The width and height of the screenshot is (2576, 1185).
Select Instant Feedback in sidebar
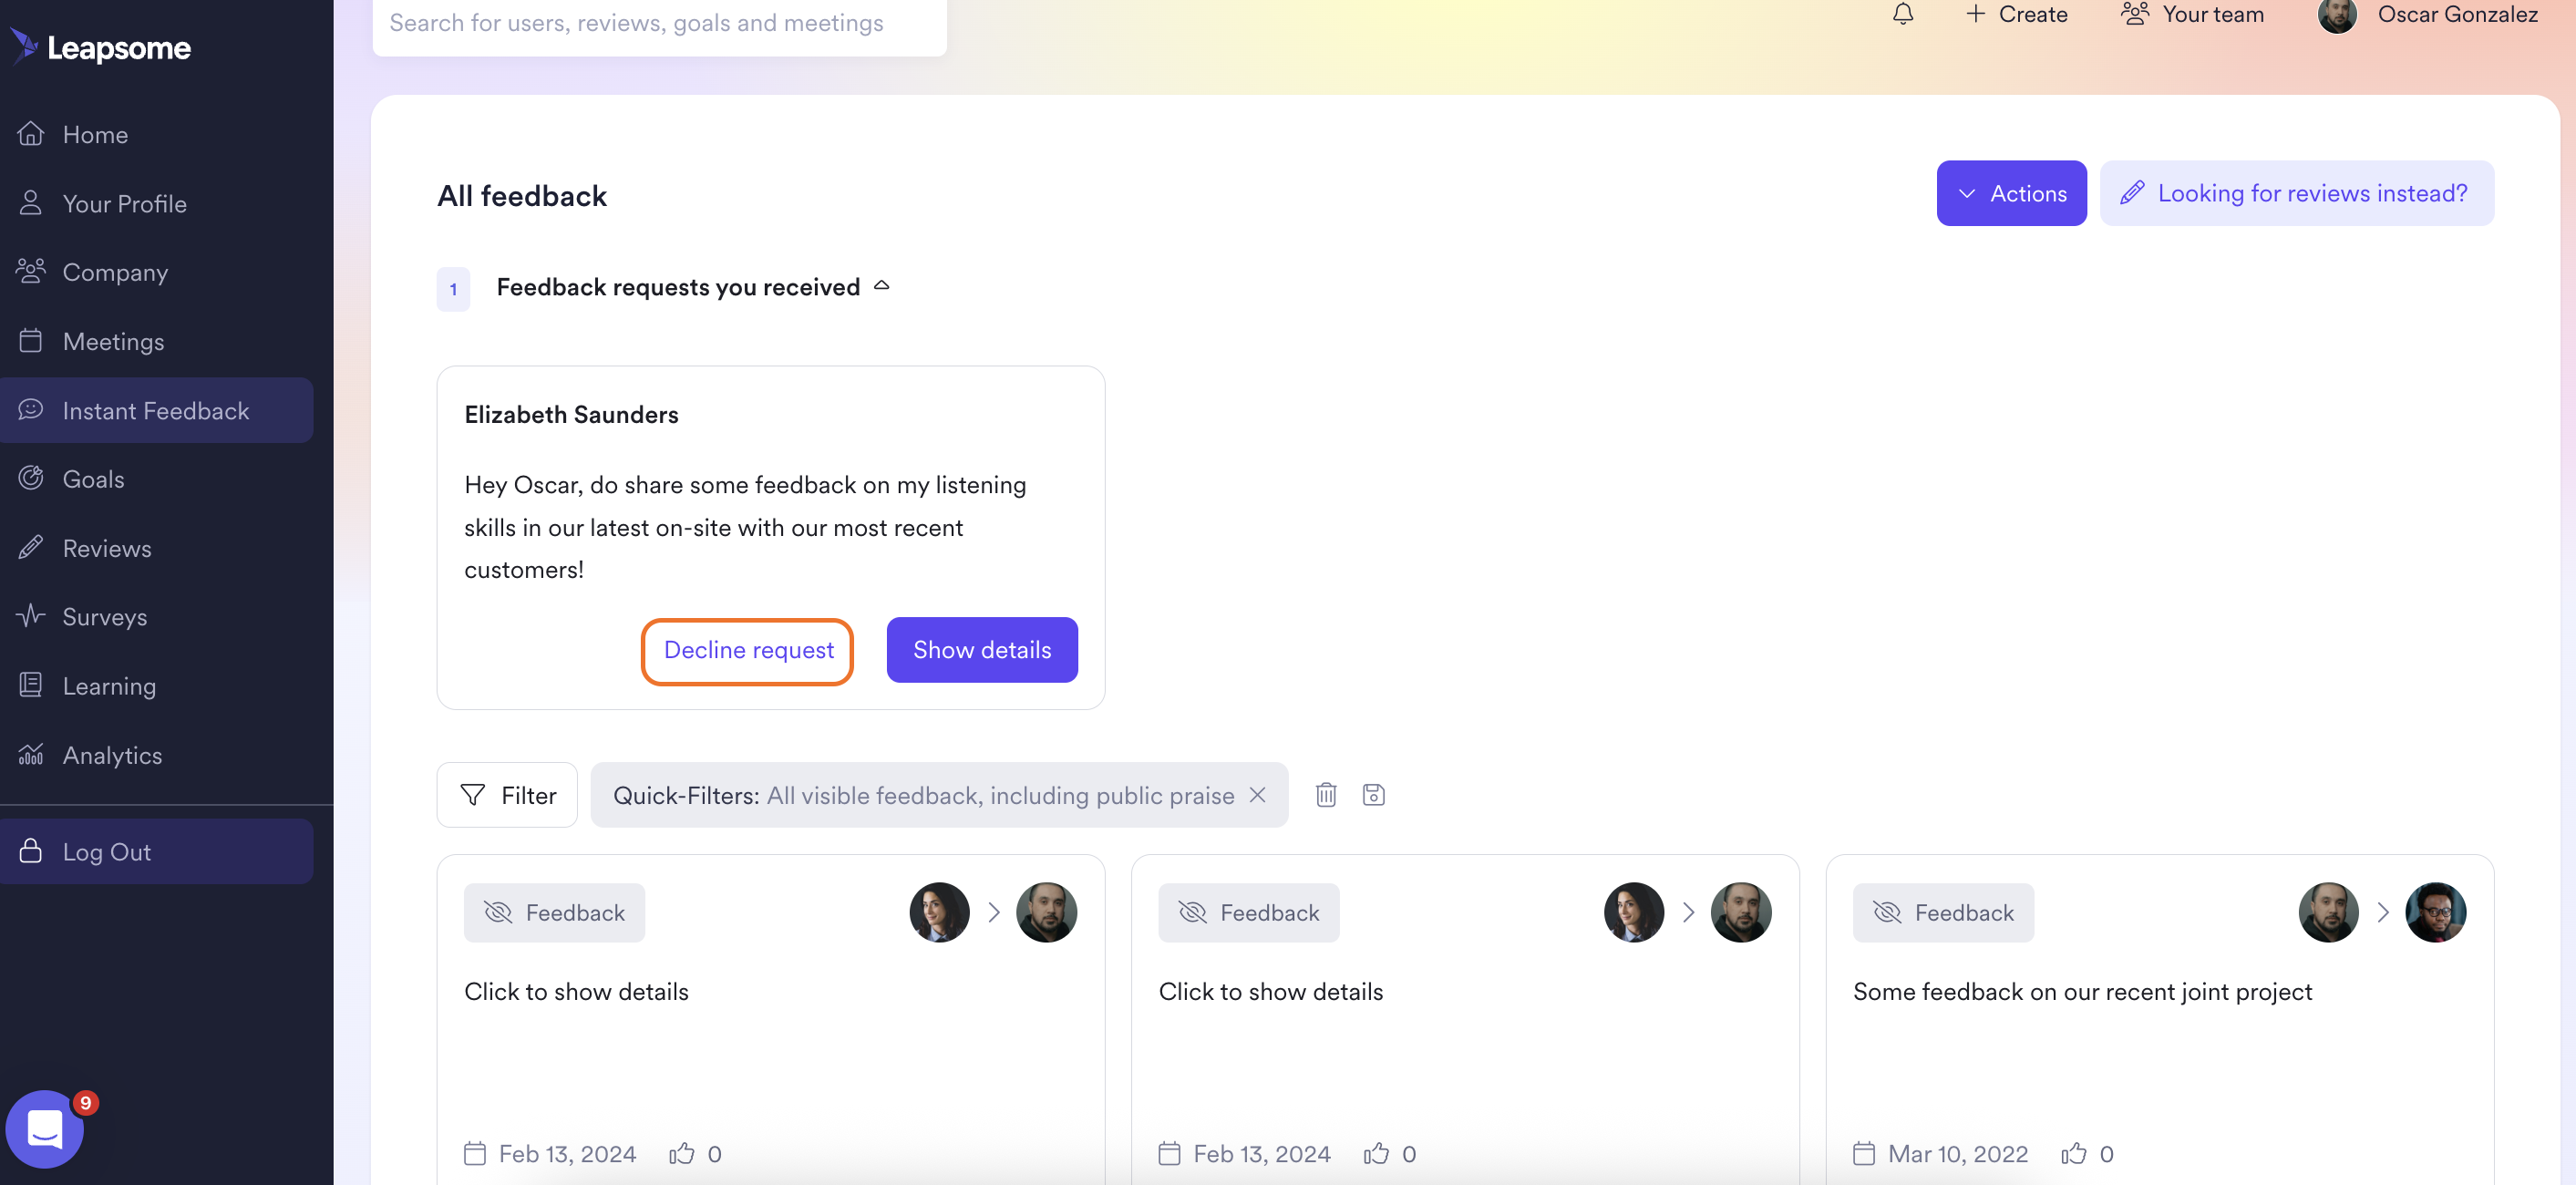(157, 410)
